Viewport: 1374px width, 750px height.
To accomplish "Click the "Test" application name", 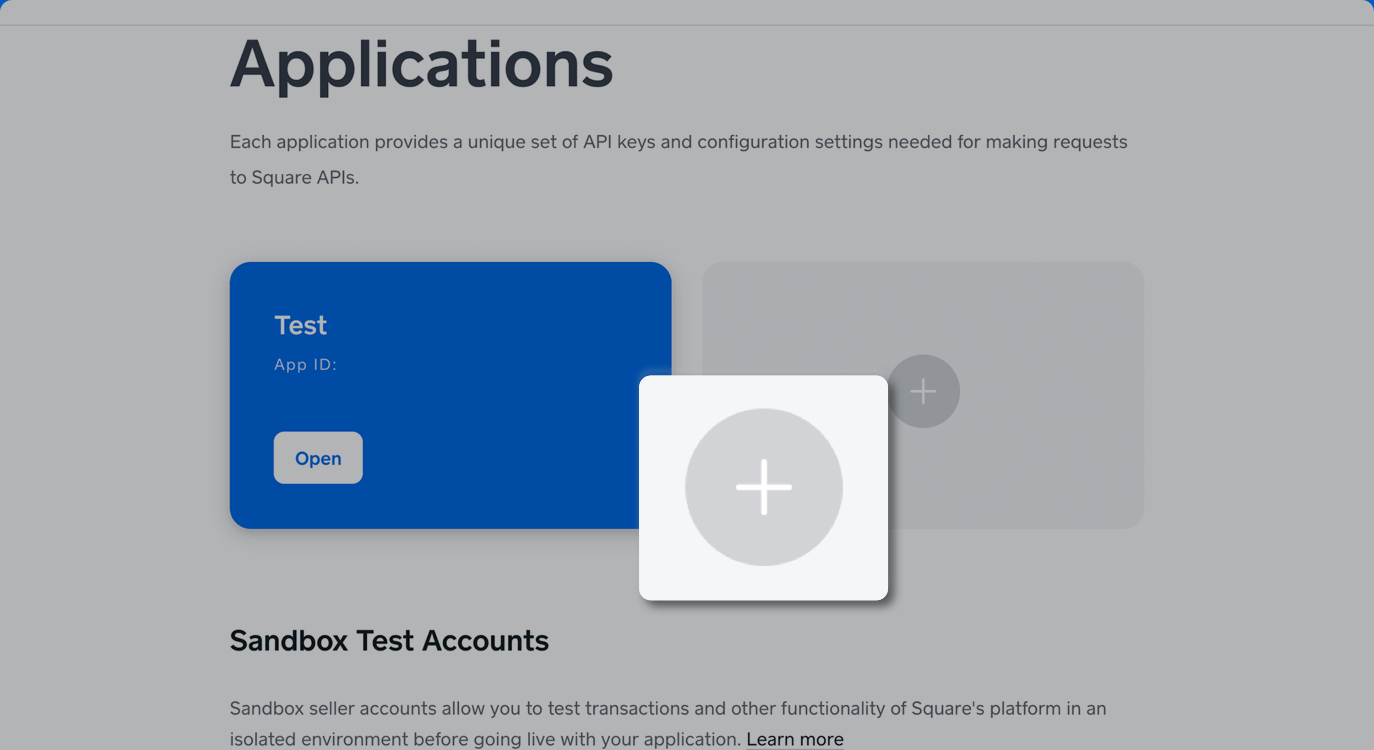I will tap(301, 325).
